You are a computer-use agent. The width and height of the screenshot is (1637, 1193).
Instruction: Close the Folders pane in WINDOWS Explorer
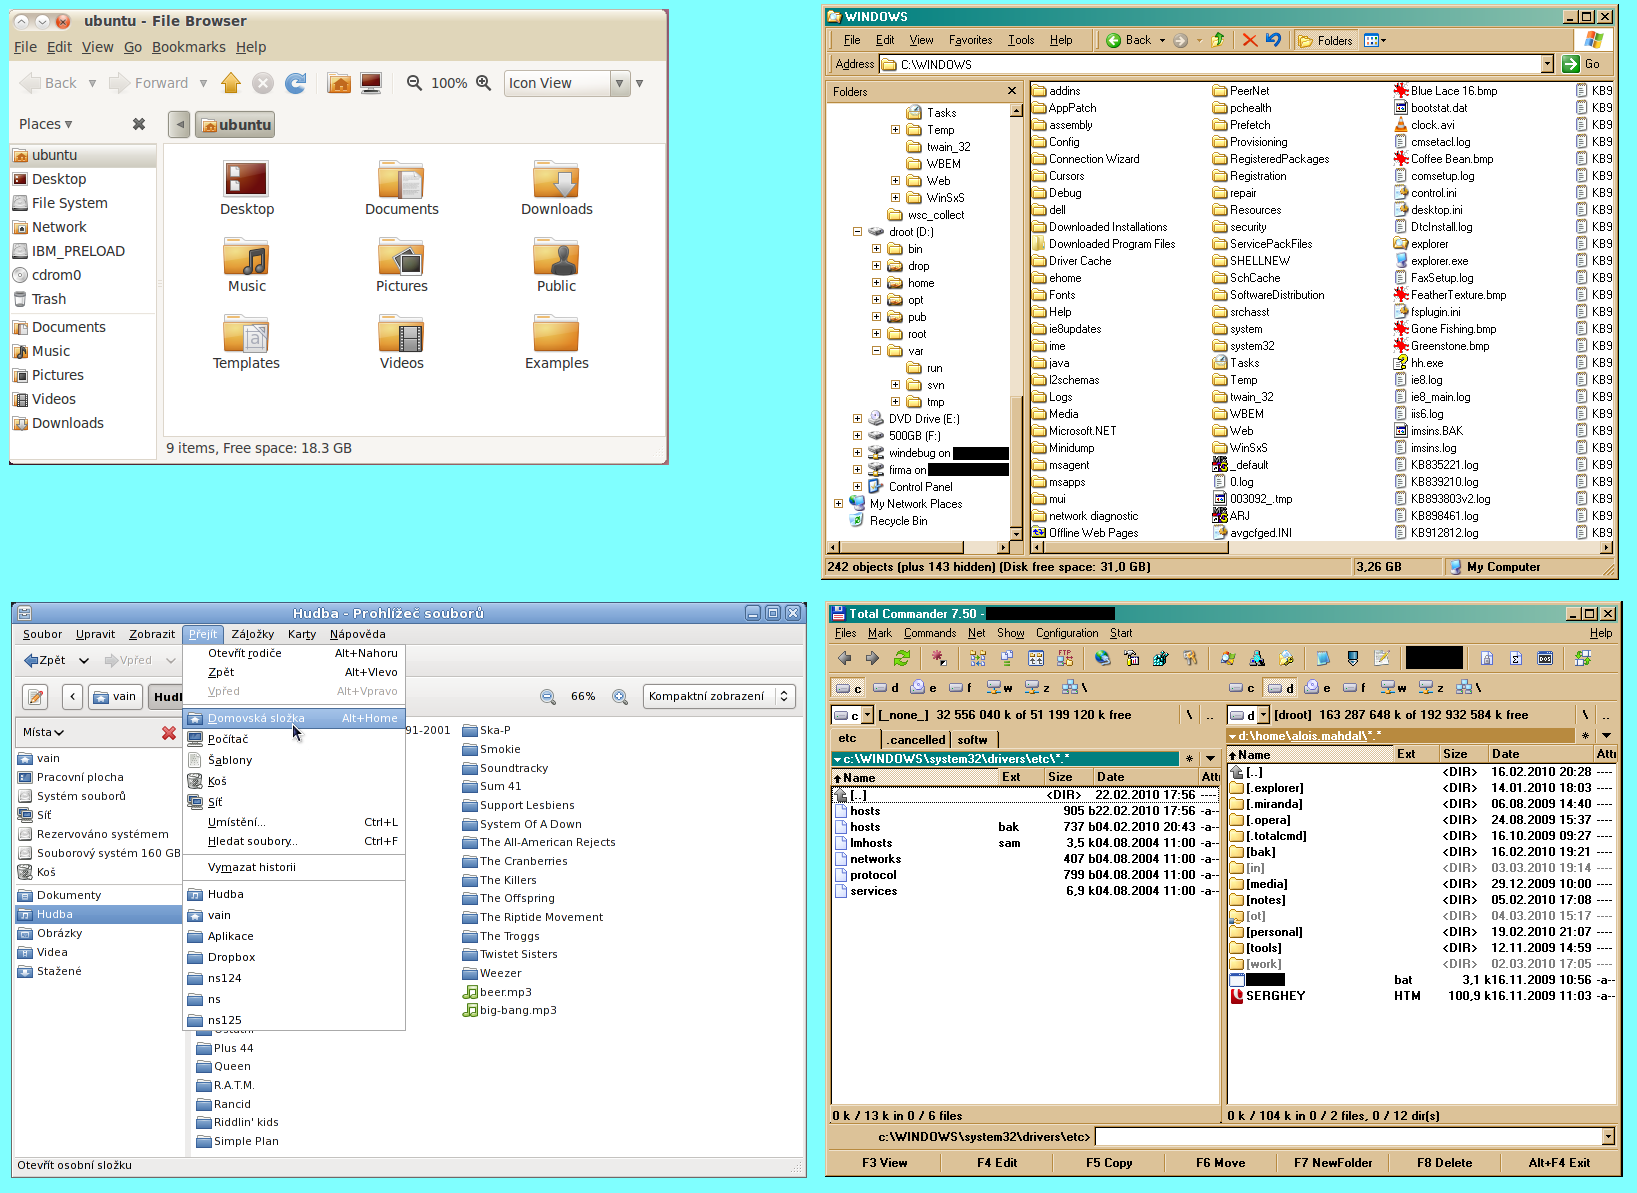1012,91
